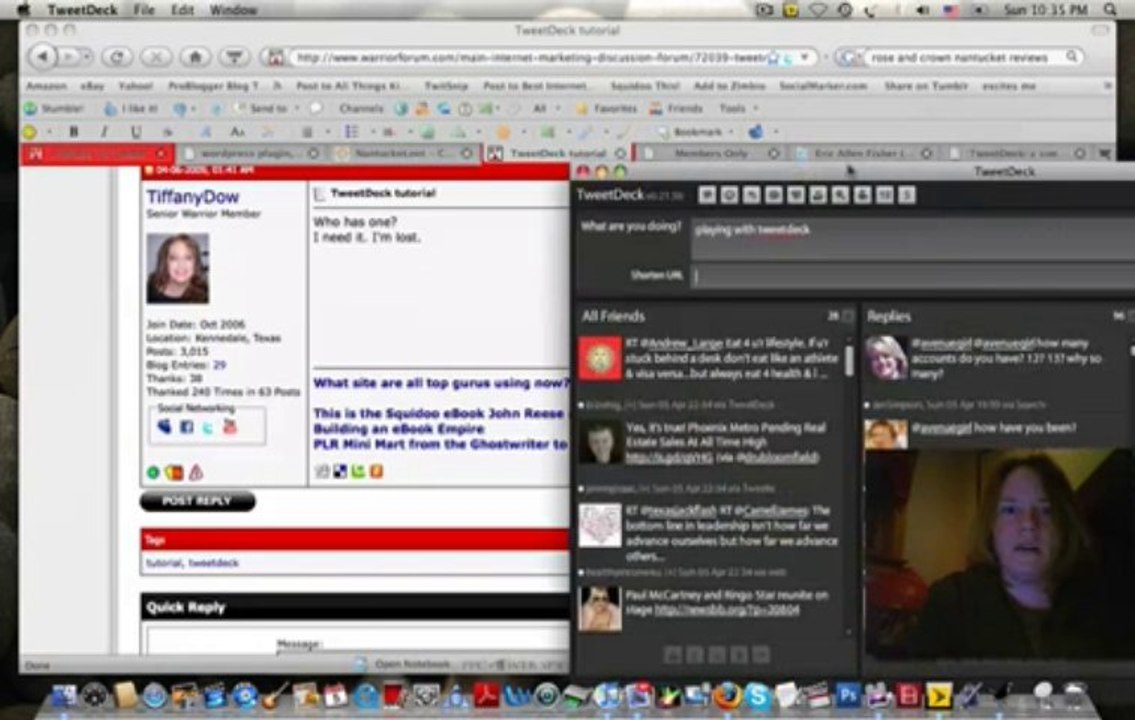Viewport: 1135px width, 720px height.
Task: Open the Window menu
Action: [233, 9]
